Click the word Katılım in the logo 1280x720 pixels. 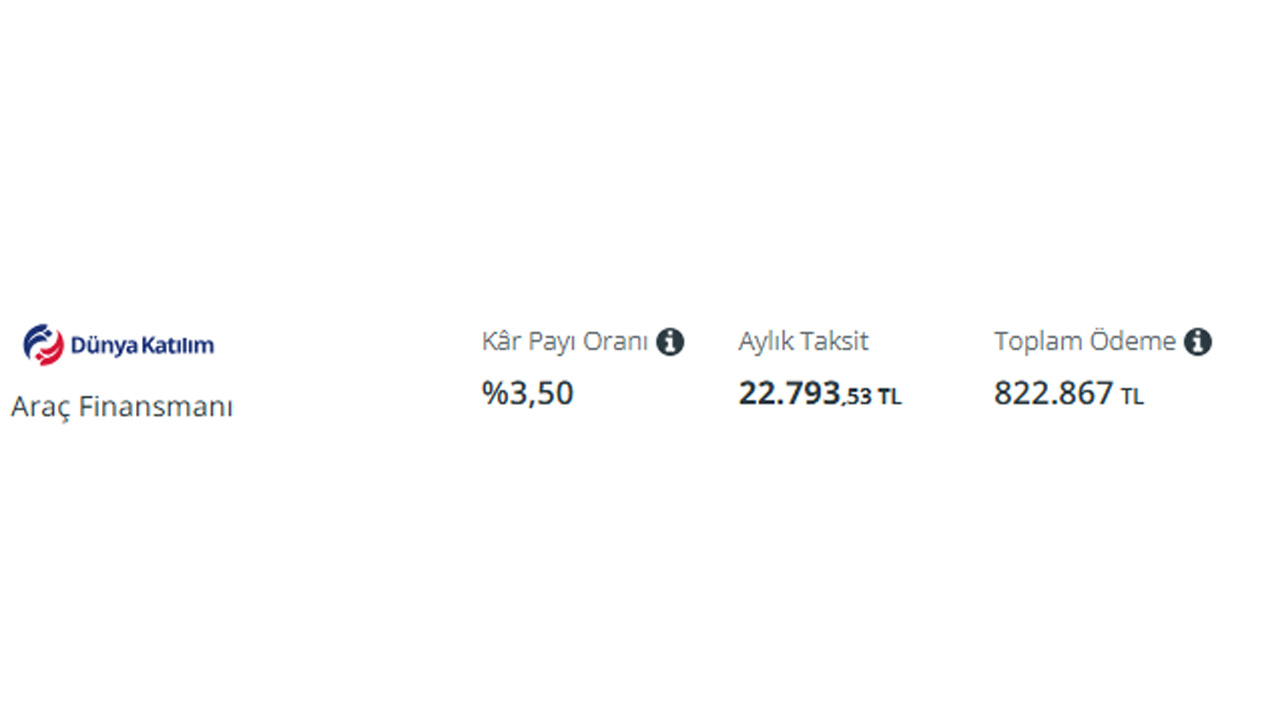click(x=178, y=346)
